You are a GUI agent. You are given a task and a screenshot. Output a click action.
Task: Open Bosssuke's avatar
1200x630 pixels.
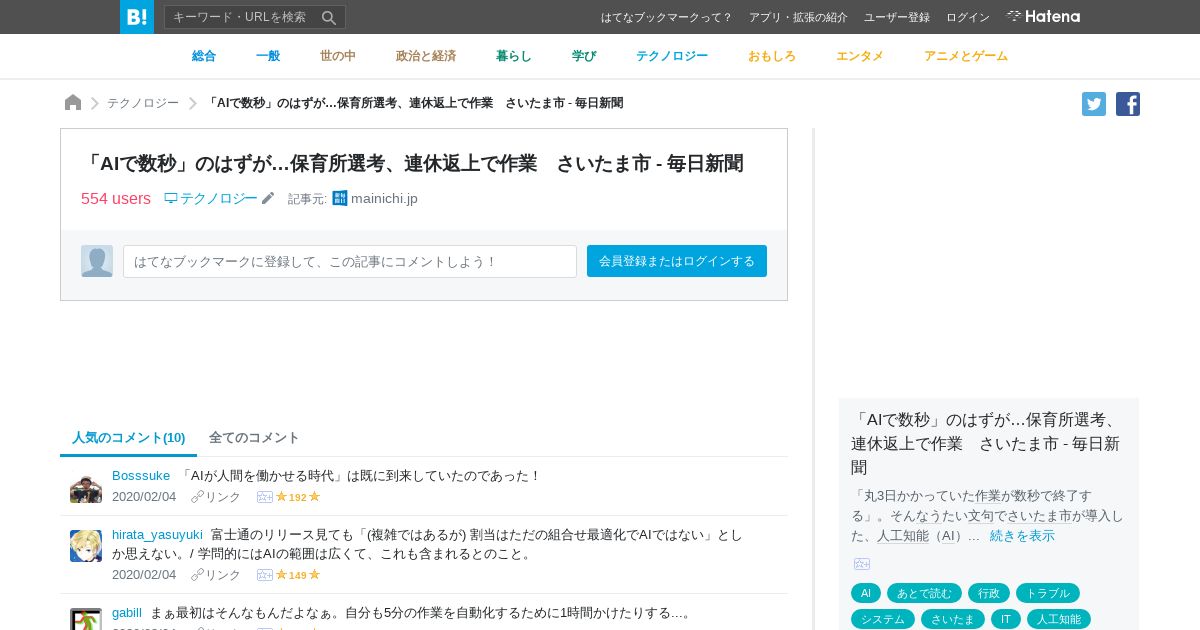point(86,487)
